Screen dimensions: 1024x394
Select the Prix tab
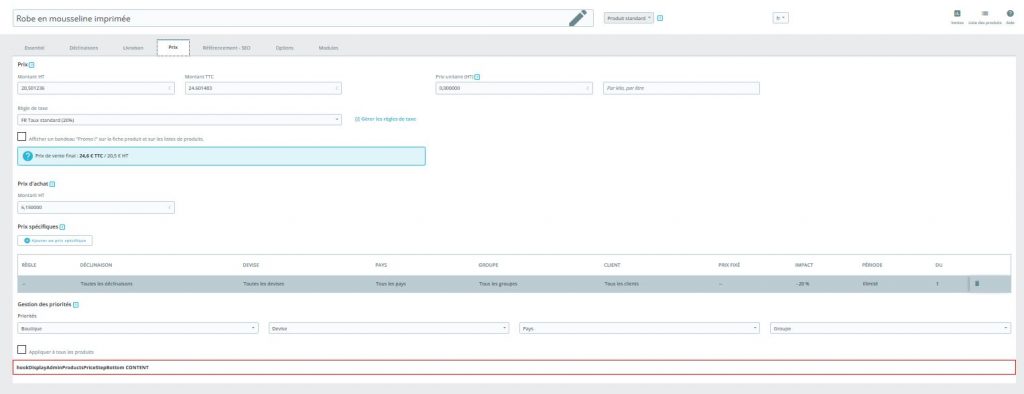tap(173, 48)
